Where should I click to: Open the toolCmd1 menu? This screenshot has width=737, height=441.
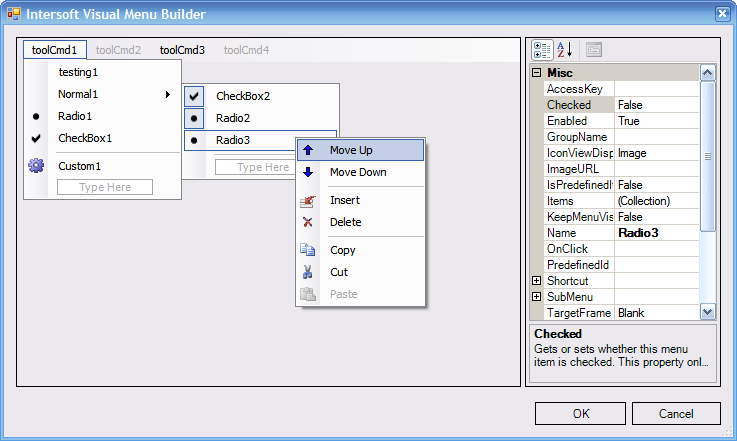point(55,50)
